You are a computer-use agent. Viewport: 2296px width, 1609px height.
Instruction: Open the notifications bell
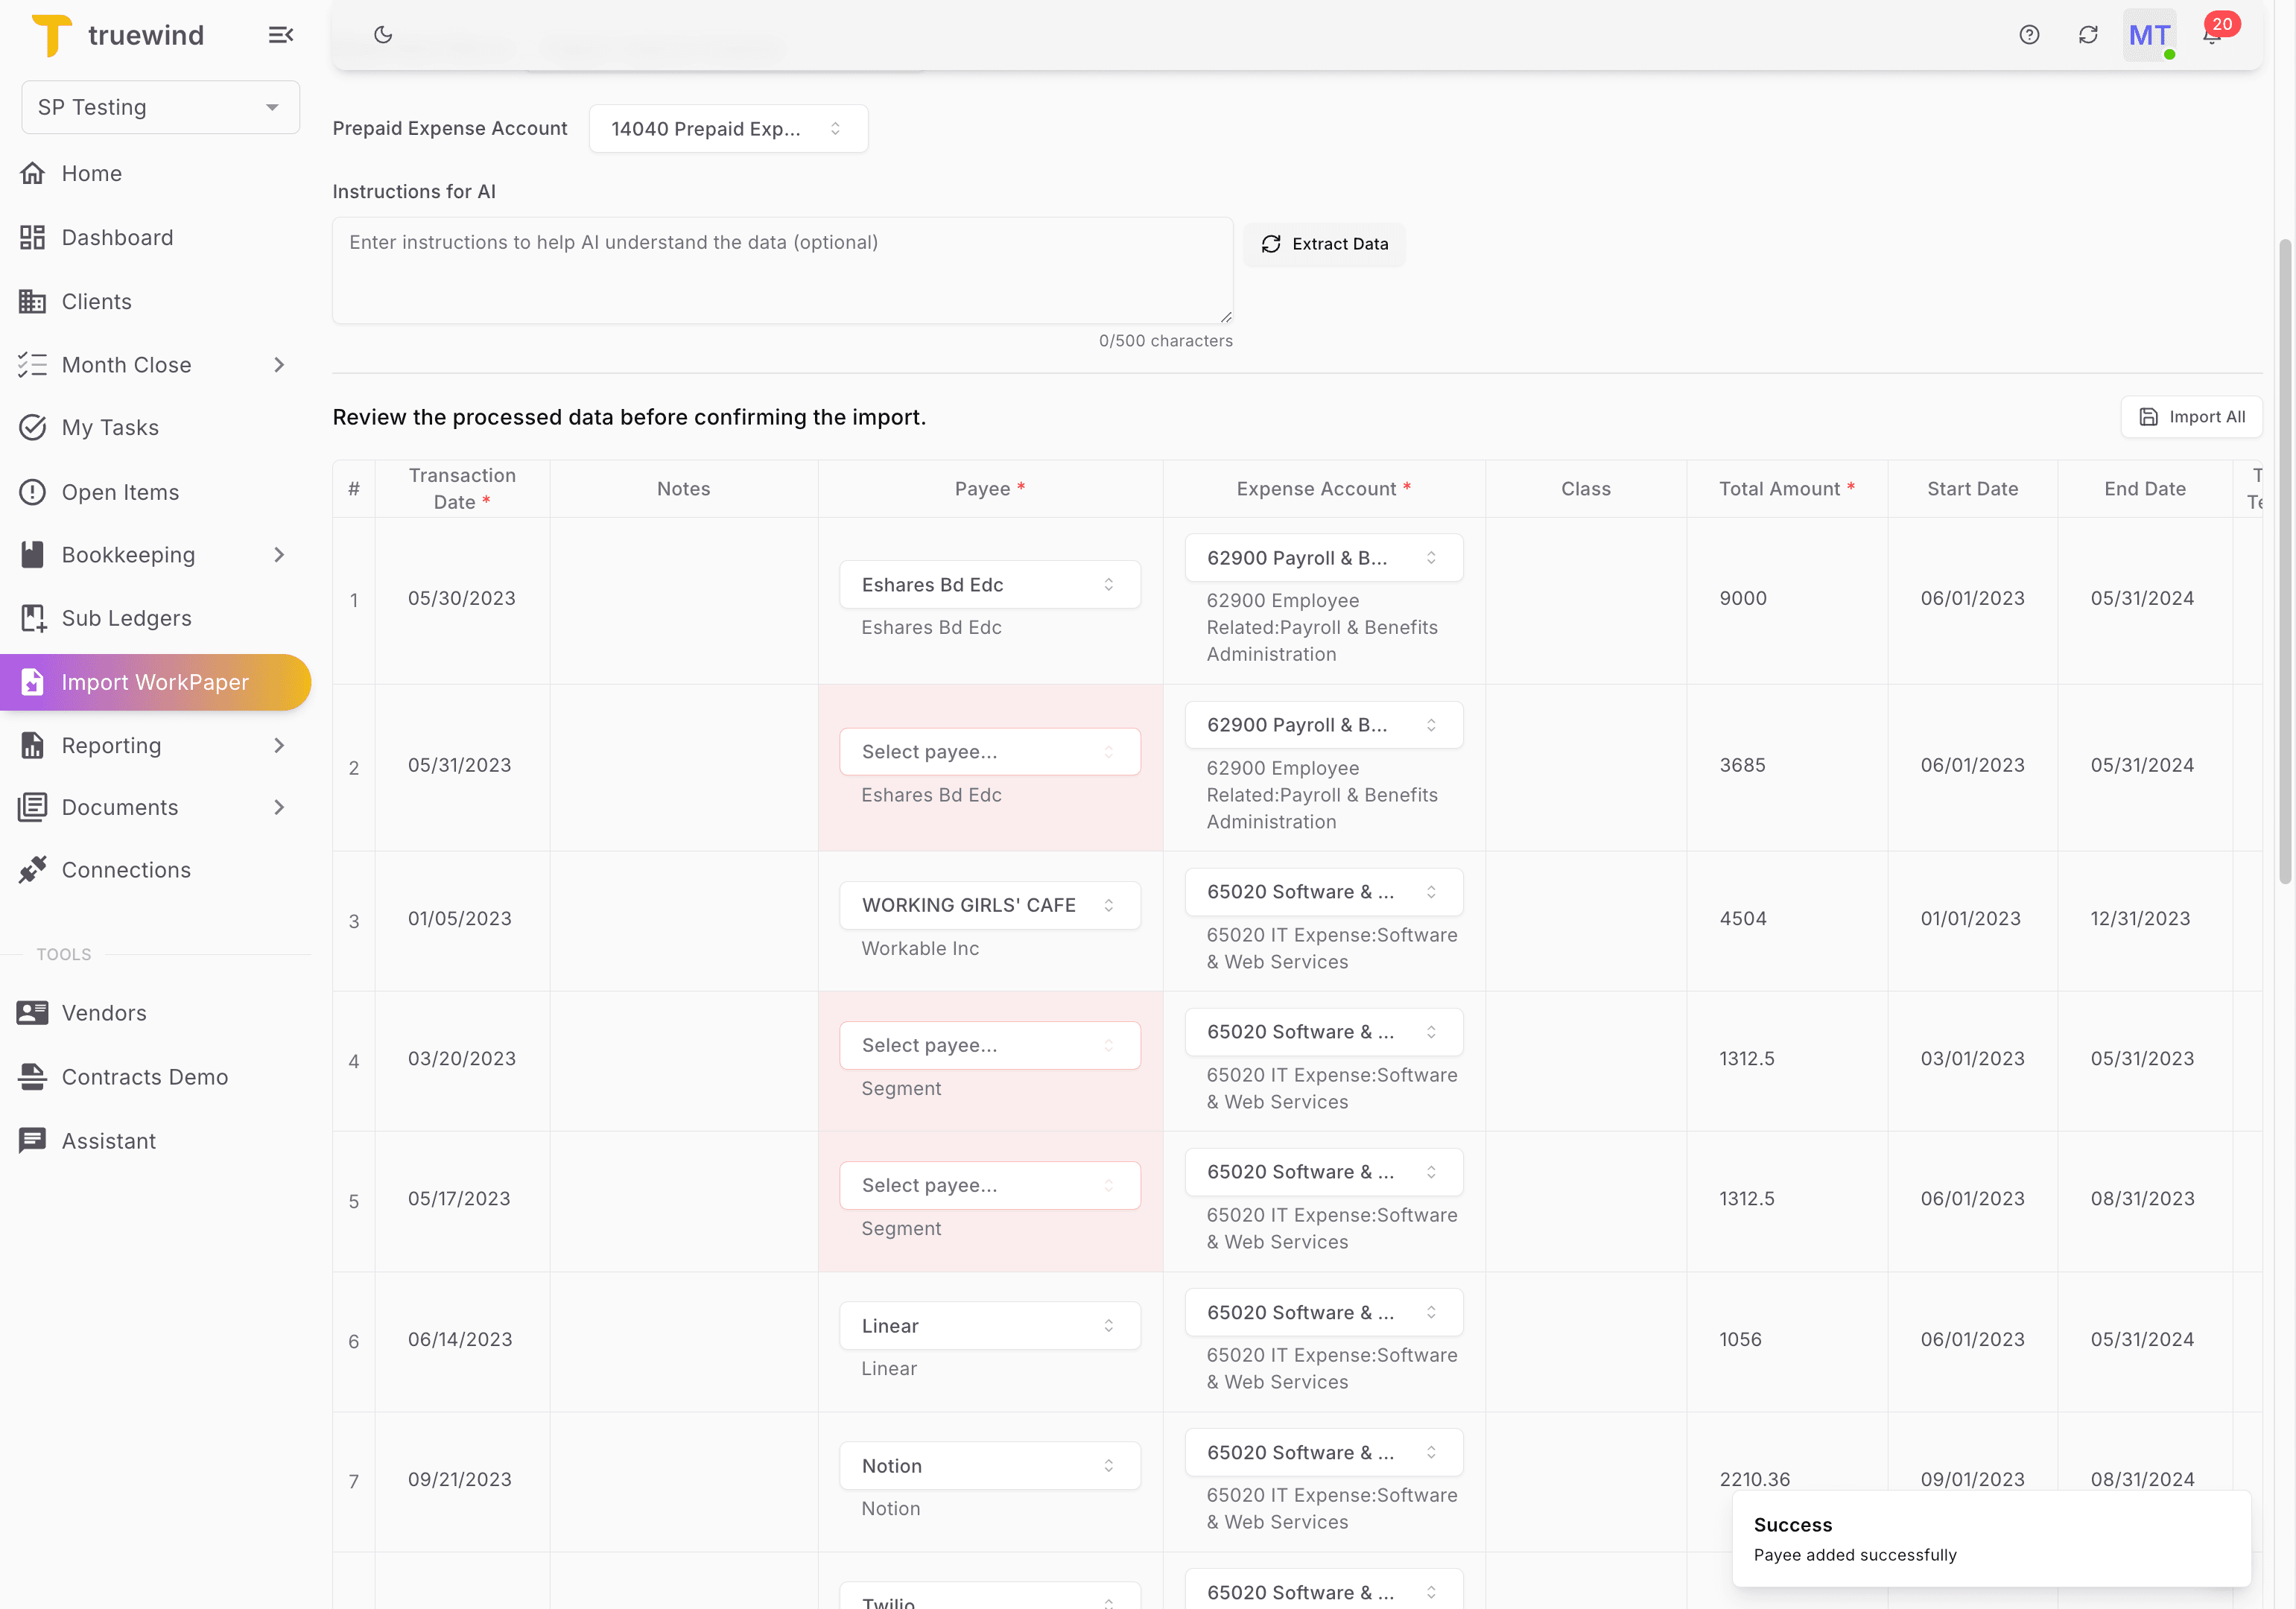point(2212,35)
